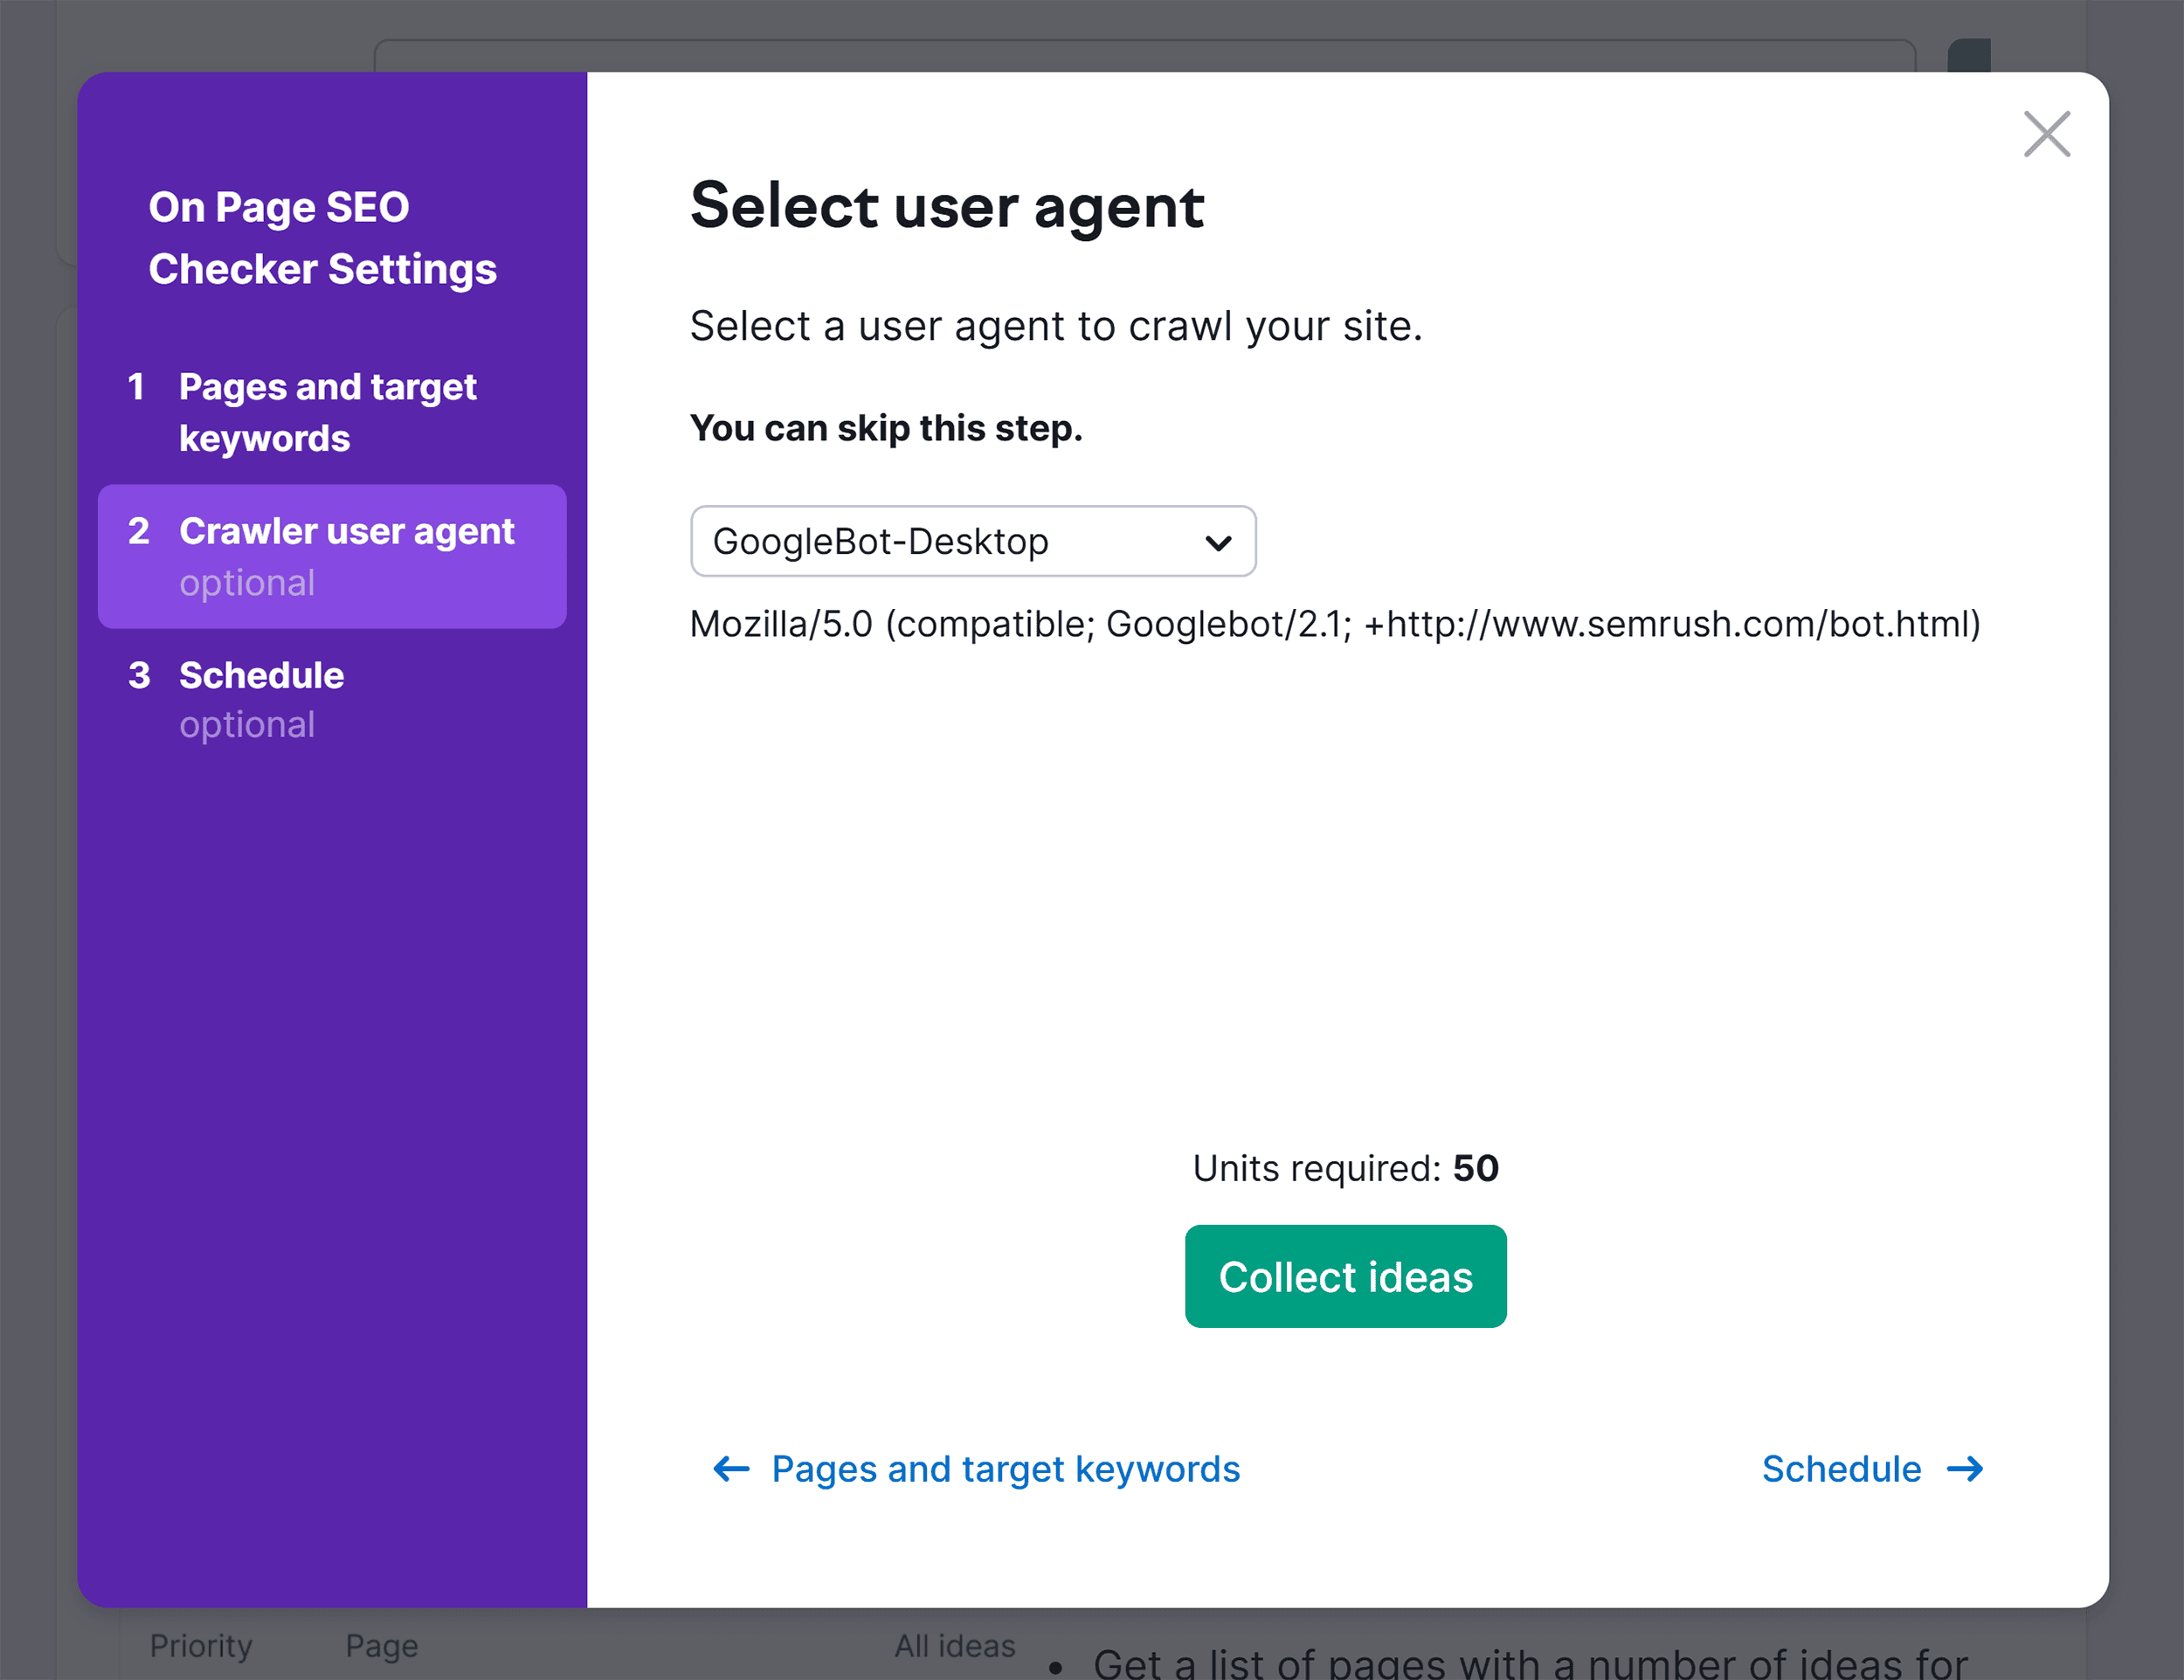
Task: Select step 2 numbered marker in the sidebar
Action: click(x=139, y=532)
